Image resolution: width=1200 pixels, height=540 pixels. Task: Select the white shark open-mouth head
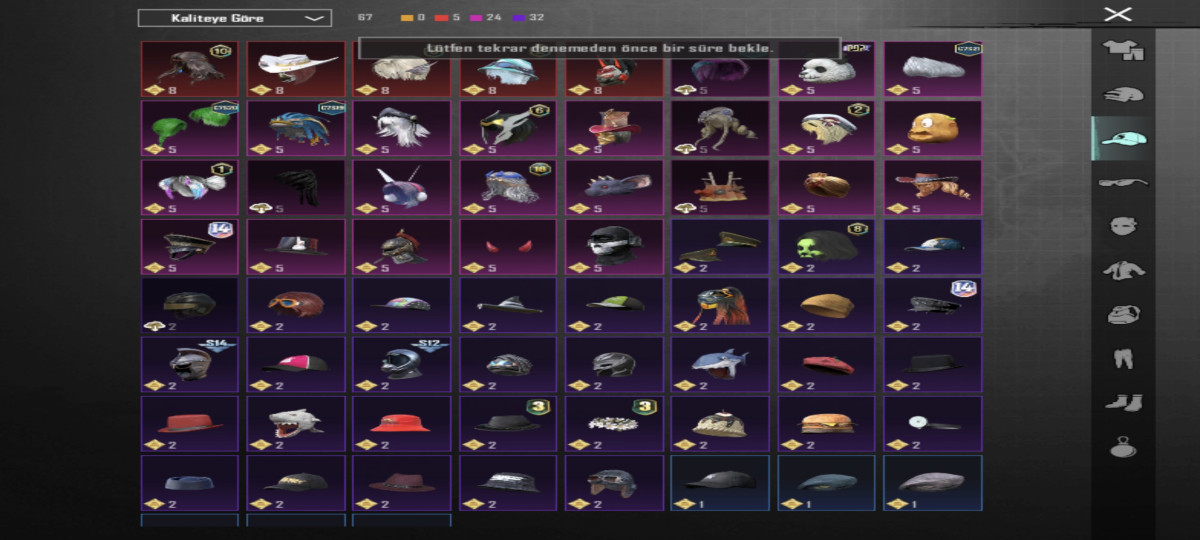296,423
